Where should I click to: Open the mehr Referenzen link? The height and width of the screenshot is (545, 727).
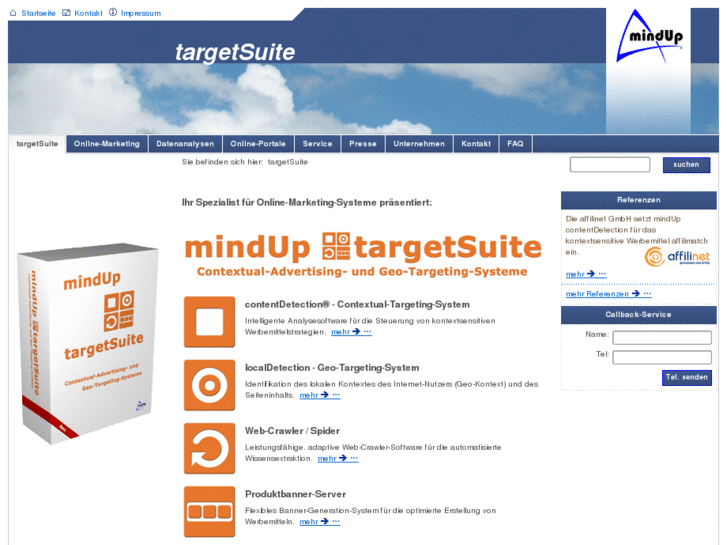point(608,294)
